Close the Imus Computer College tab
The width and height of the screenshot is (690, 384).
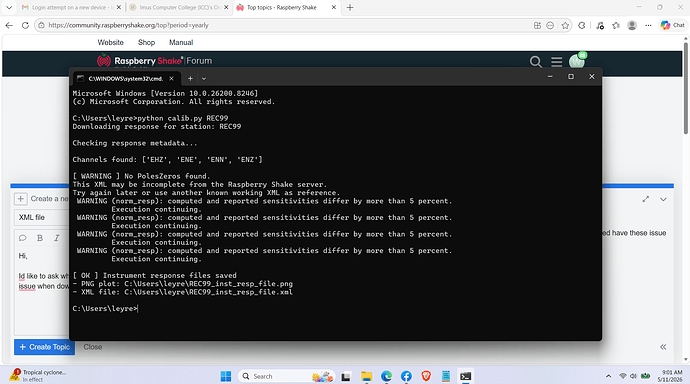pos(226,7)
